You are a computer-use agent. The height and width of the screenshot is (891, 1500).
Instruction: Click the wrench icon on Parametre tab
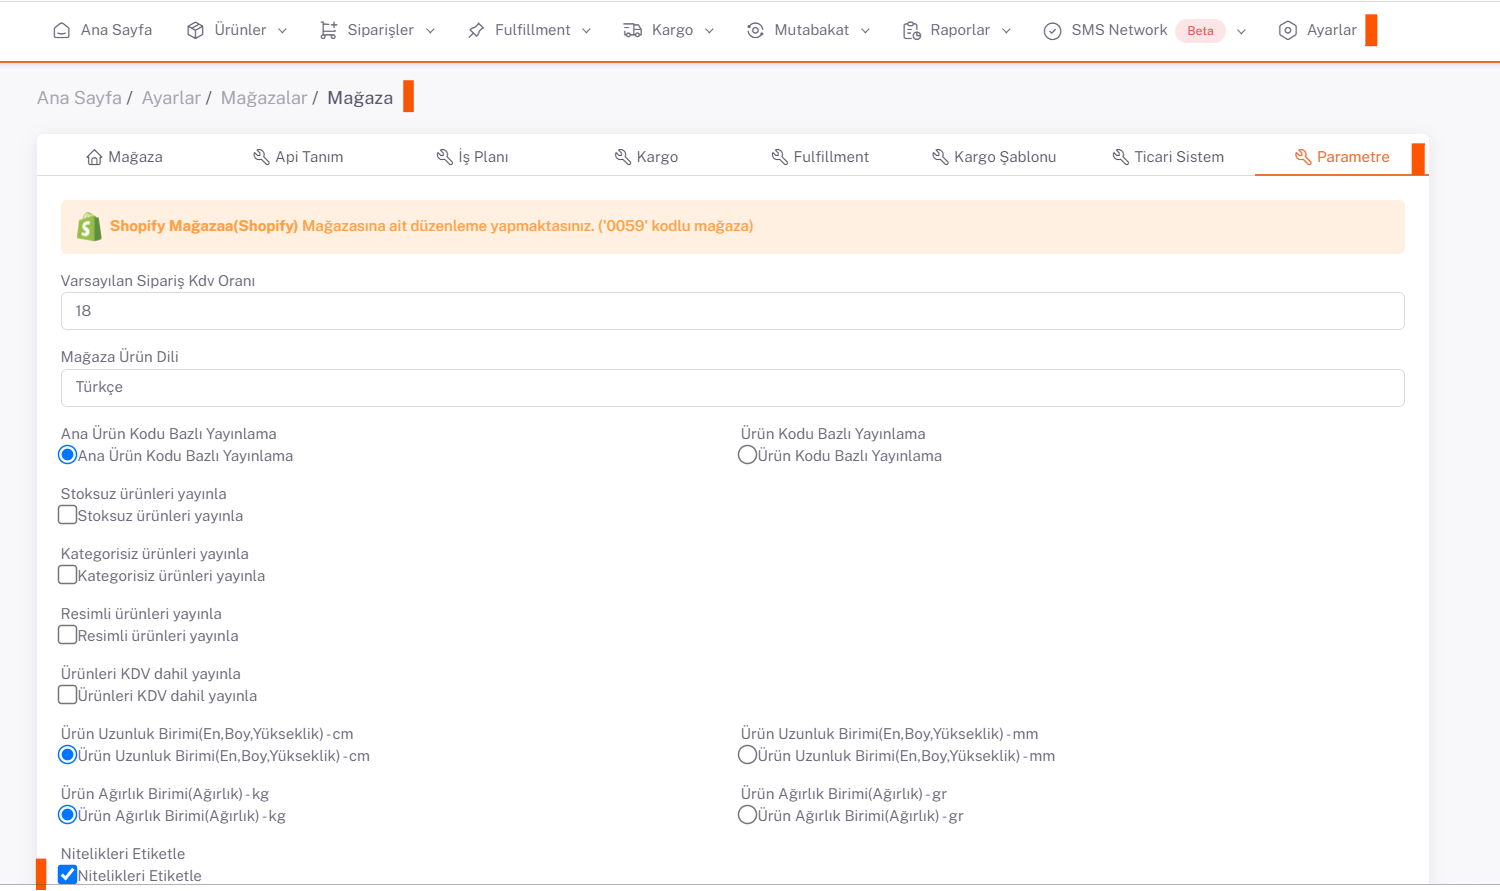point(1303,157)
